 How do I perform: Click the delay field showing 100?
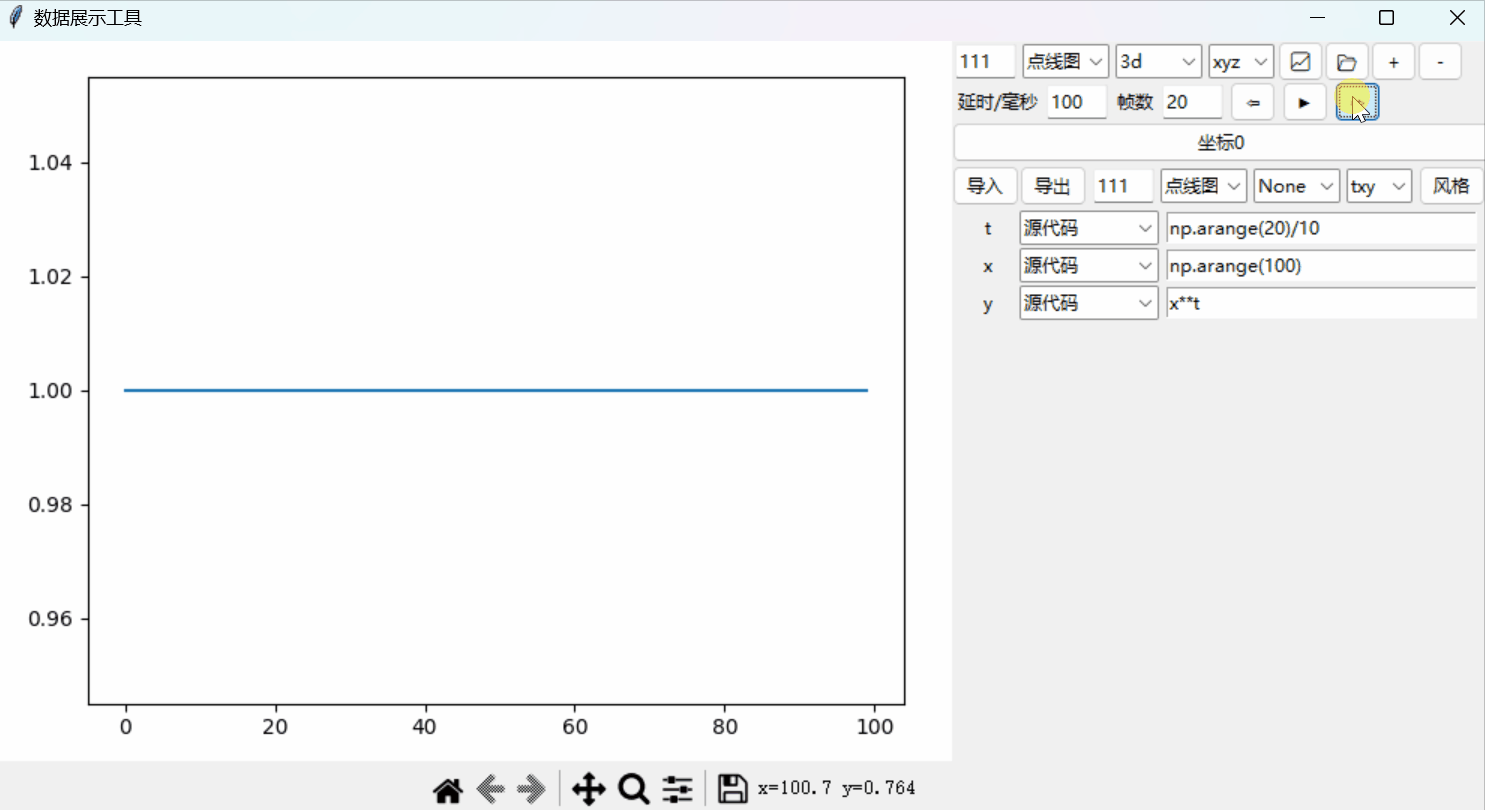tap(1077, 102)
